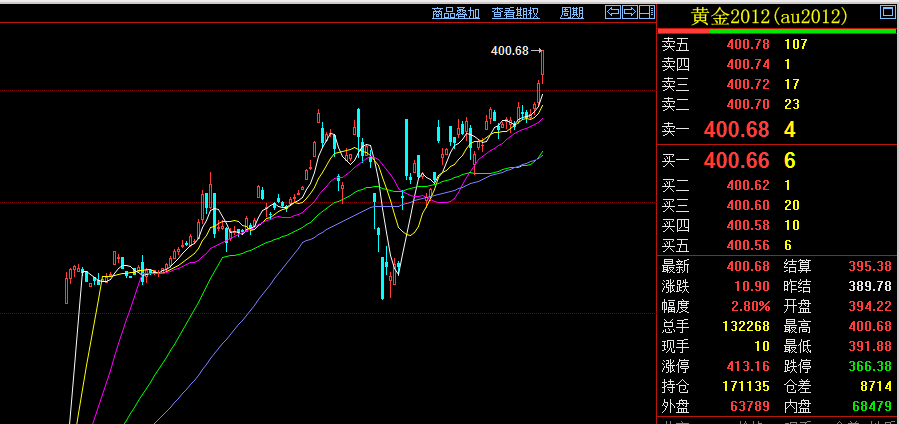Toggle the side panel layout icon

click(645, 12)
